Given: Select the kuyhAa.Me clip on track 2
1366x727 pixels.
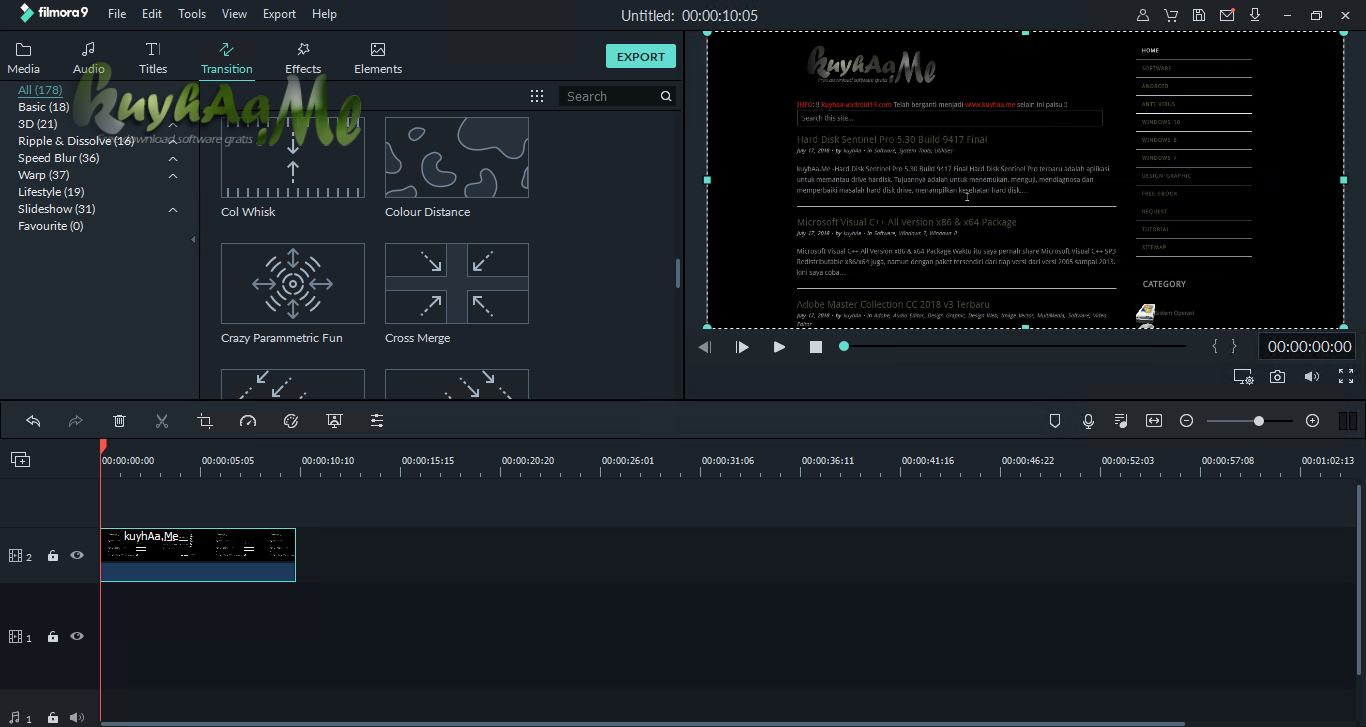Looking at the screenshot, I should [x=198, y=555].
